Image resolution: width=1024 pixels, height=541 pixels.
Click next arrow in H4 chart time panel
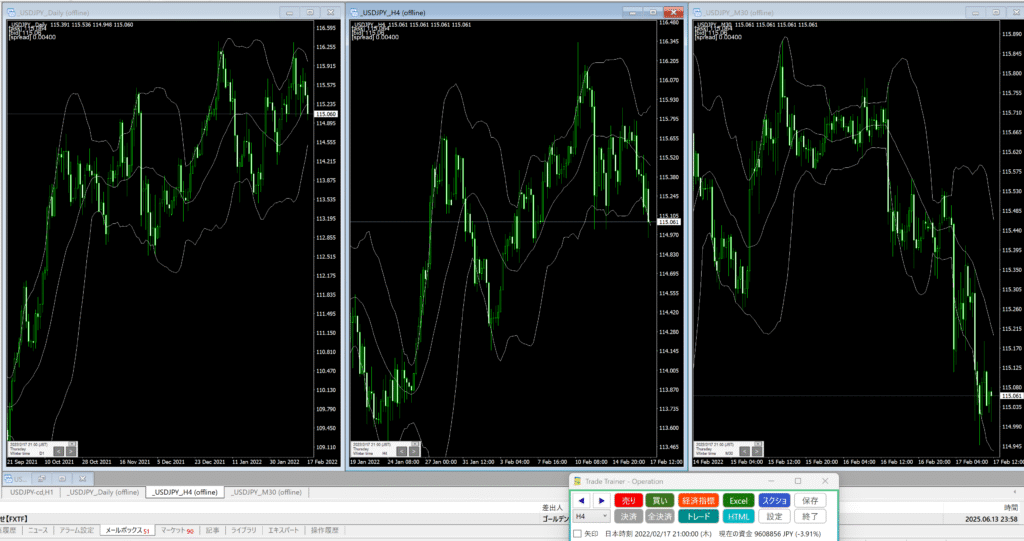[x=413, y=451]
